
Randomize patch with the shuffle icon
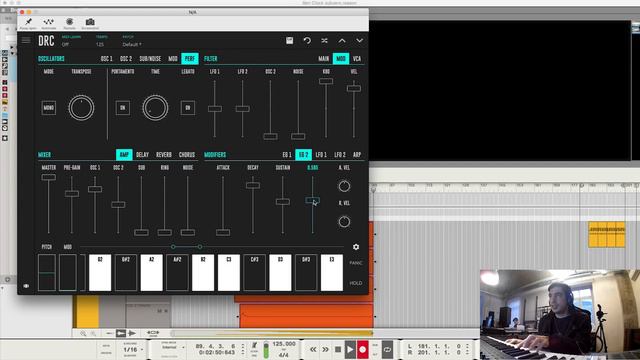(324, 40)
